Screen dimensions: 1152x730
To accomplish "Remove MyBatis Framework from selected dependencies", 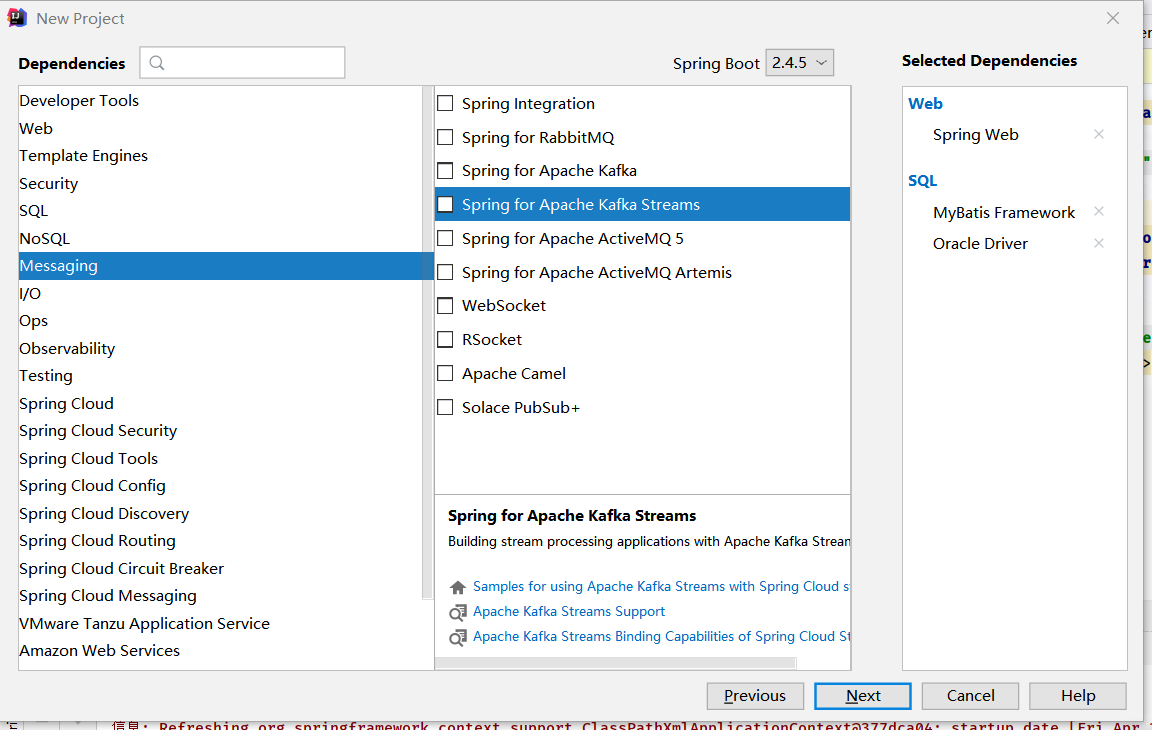I will tap(1098, 212).
